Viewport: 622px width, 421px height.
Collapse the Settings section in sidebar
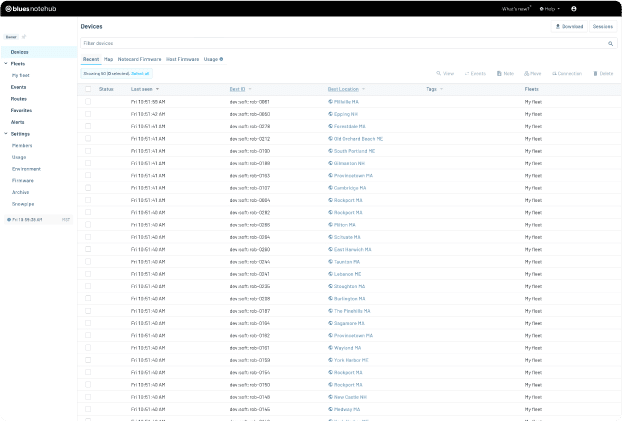coord(5,134)
